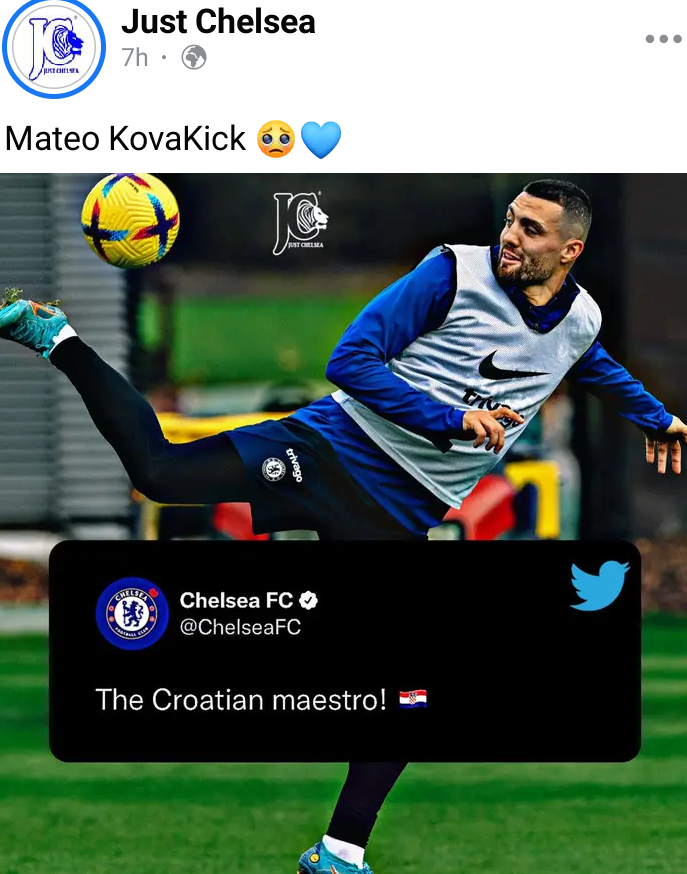The height and width of the screenshot is (874, 687).
Task: Click the Croatian flag emoji
Action: 413,699
